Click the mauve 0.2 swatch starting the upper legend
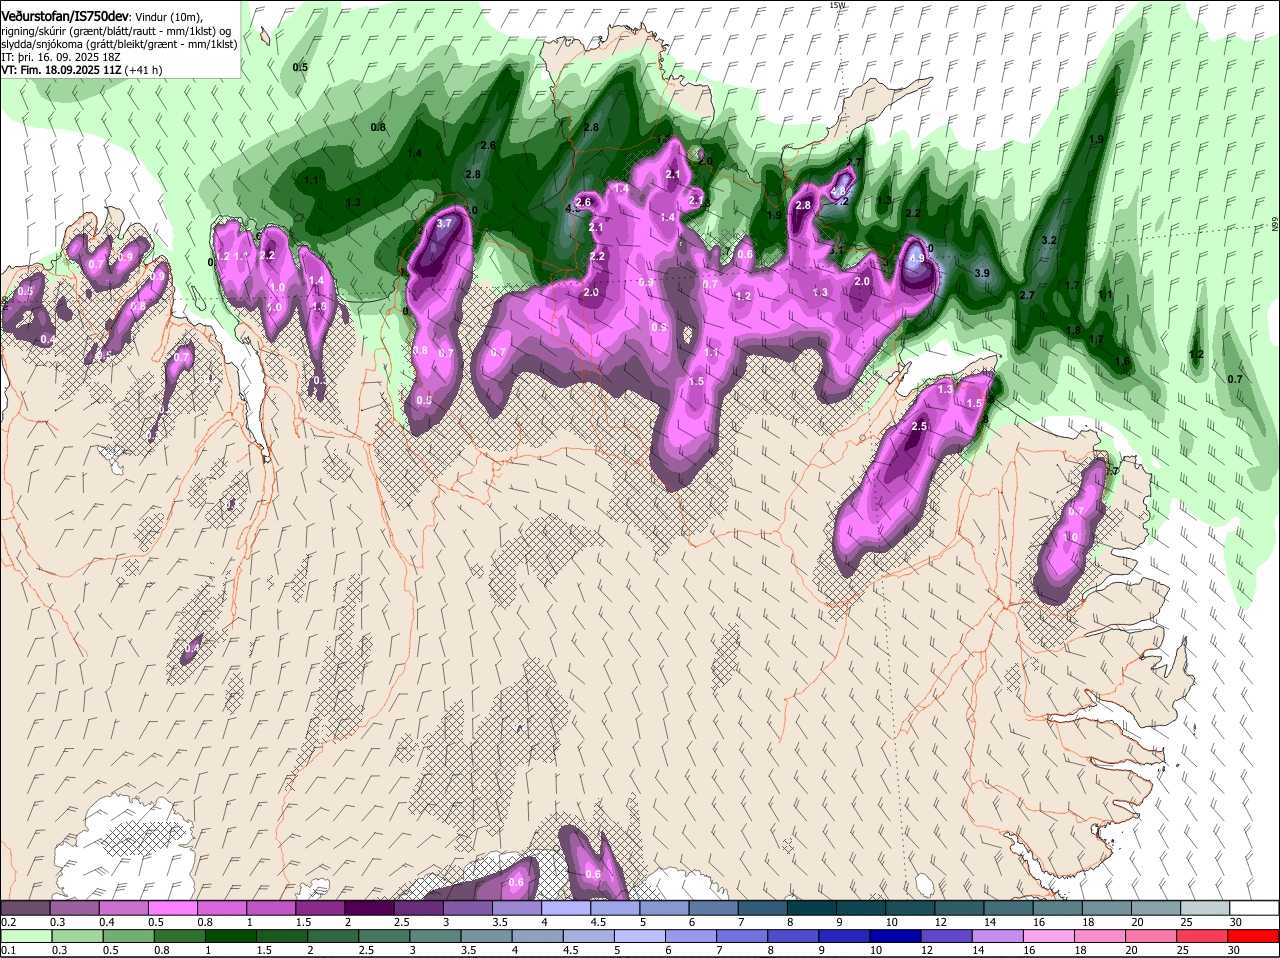Viewport: 1280px width, 958px height. pos(25,907)
